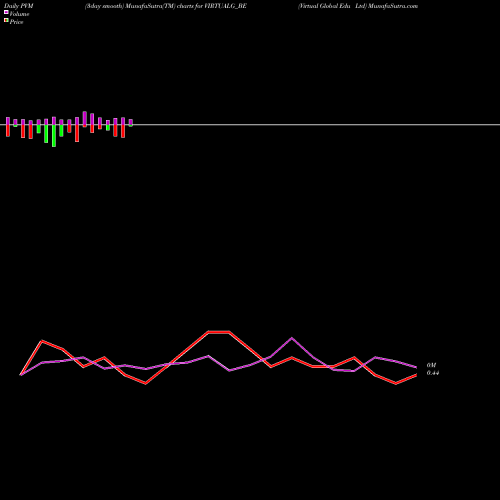Viewport: 500px width, 500px height.
Task: Click the highest peak of the red price line
Action: [x=219, y=332]
